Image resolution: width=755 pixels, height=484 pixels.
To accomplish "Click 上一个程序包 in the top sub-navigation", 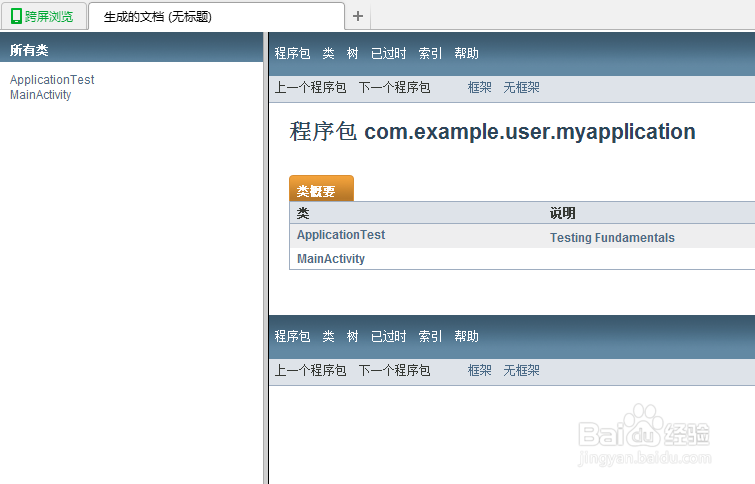I will point(310,88).
